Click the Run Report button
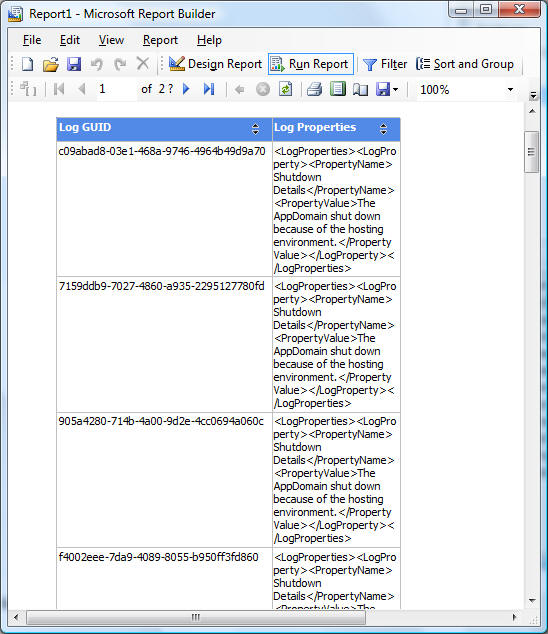 311,64
